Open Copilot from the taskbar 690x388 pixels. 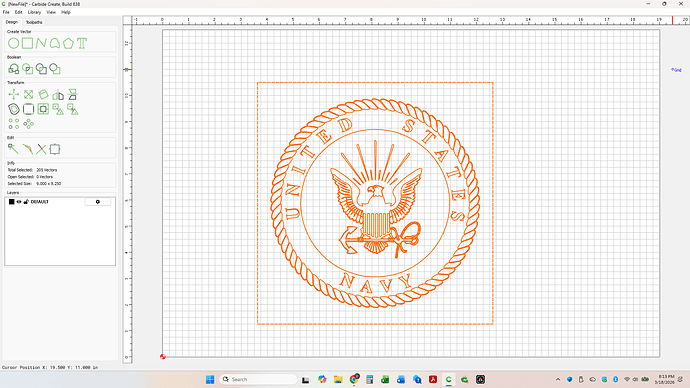(x=322, y=379)
